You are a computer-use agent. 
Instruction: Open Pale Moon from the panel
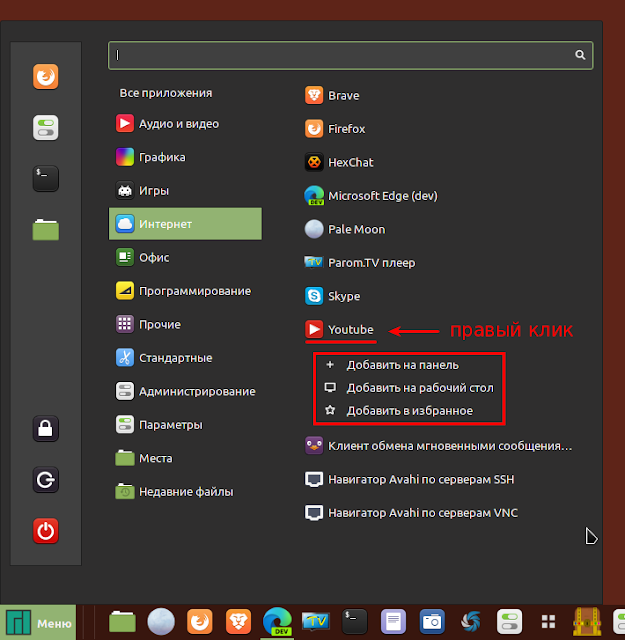[x=161, y=622]
